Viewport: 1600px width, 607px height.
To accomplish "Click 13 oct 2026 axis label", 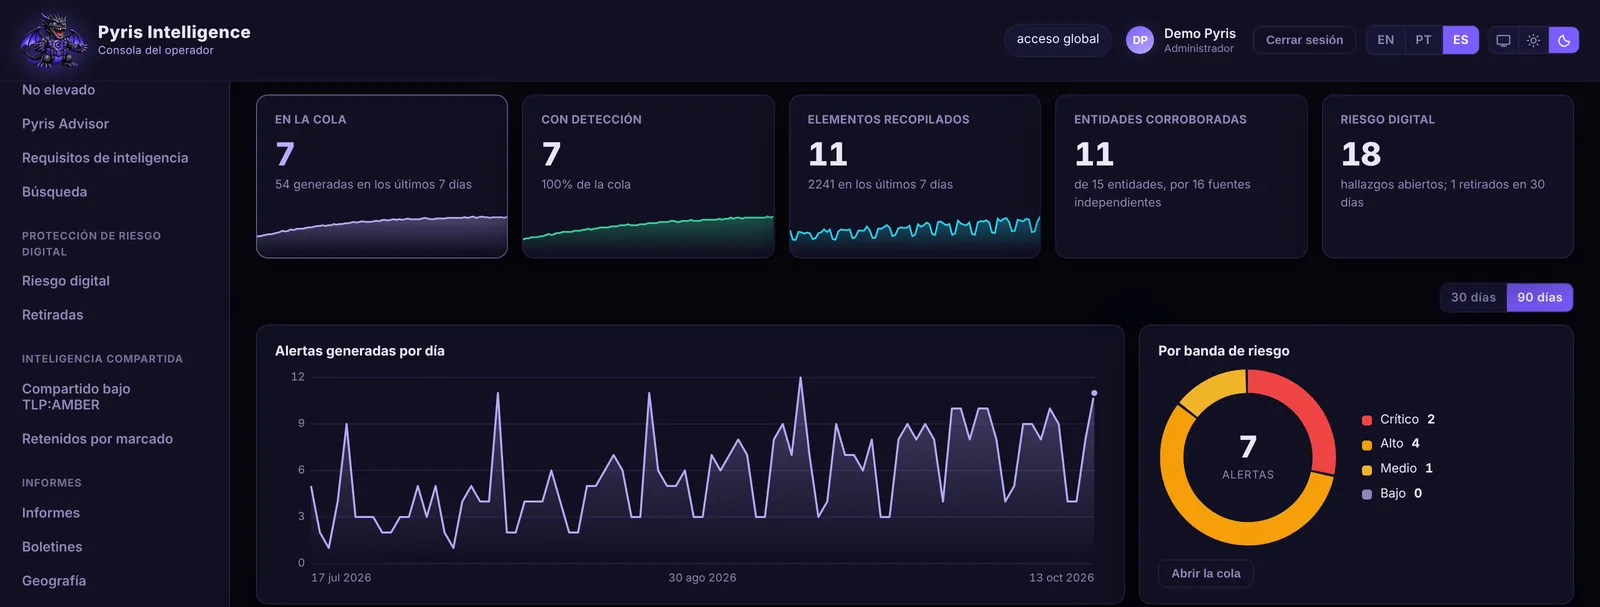I will point(1061,578).
